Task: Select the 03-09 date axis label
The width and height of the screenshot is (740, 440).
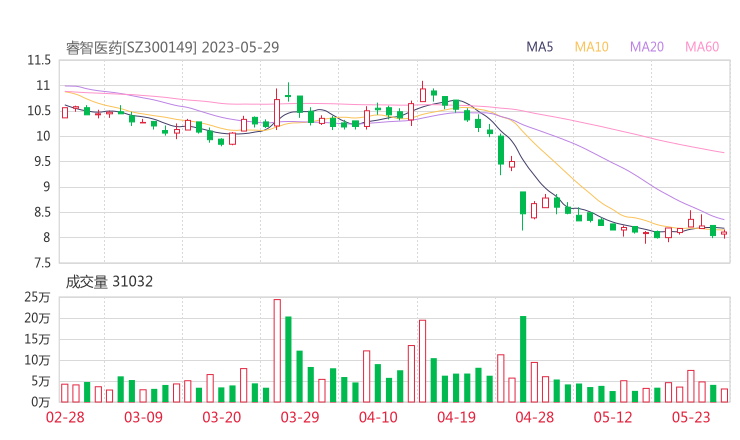Action: (x=143, y=417)
